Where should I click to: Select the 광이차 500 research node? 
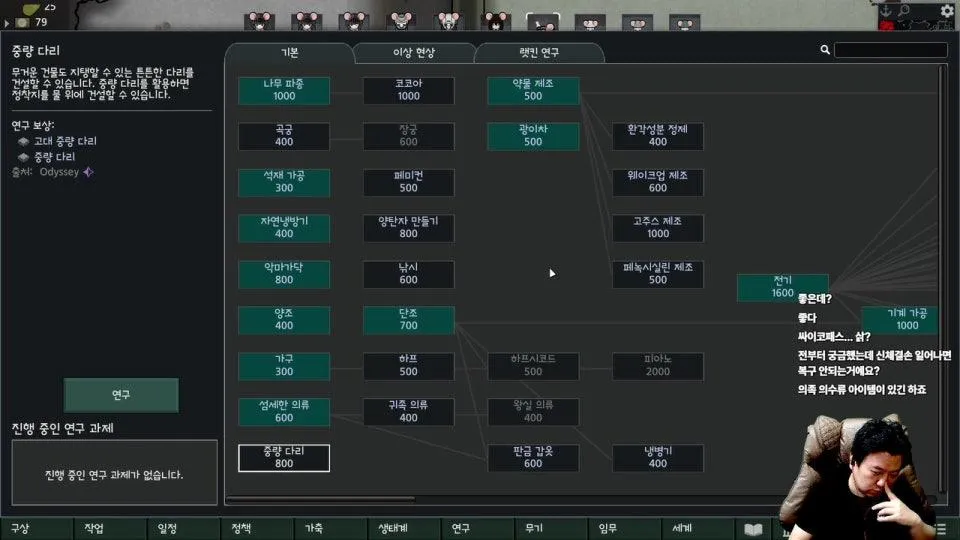pyautogui.click(x=533, y=136)
